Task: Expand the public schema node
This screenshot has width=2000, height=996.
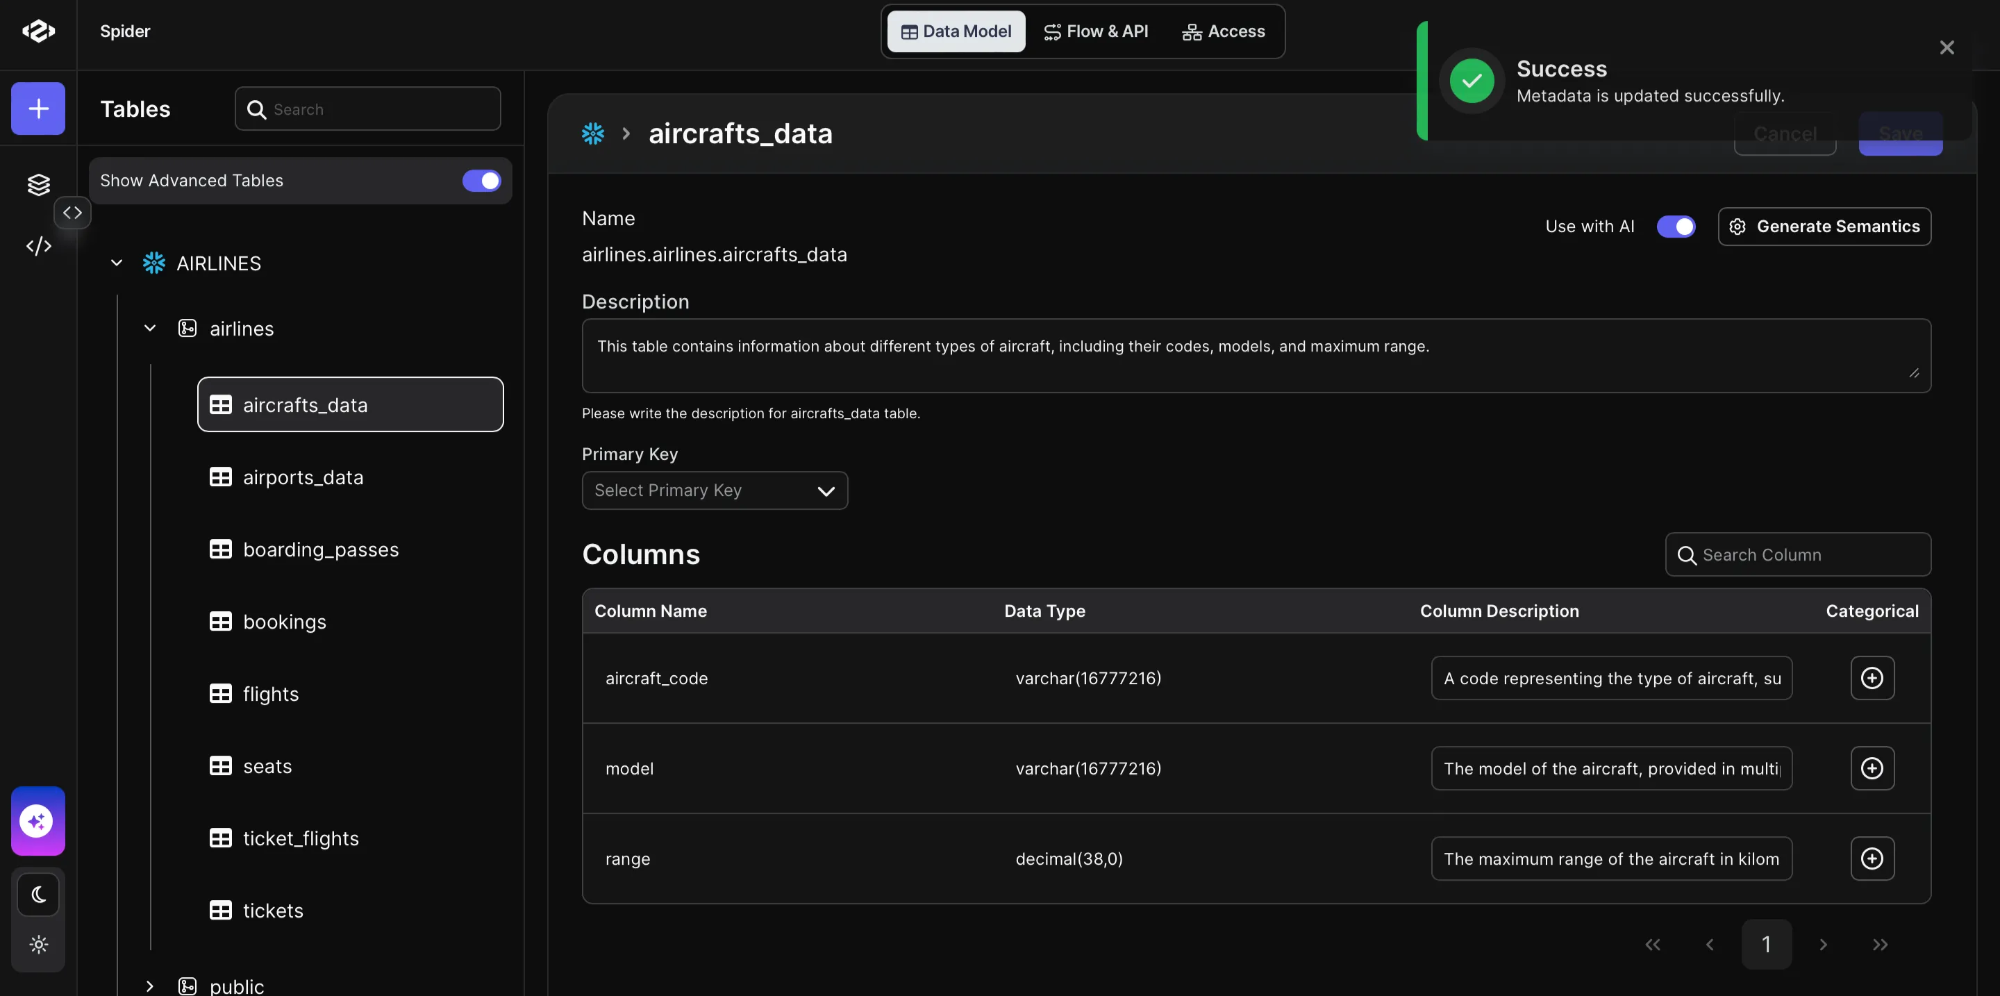Action: point(150,986)
